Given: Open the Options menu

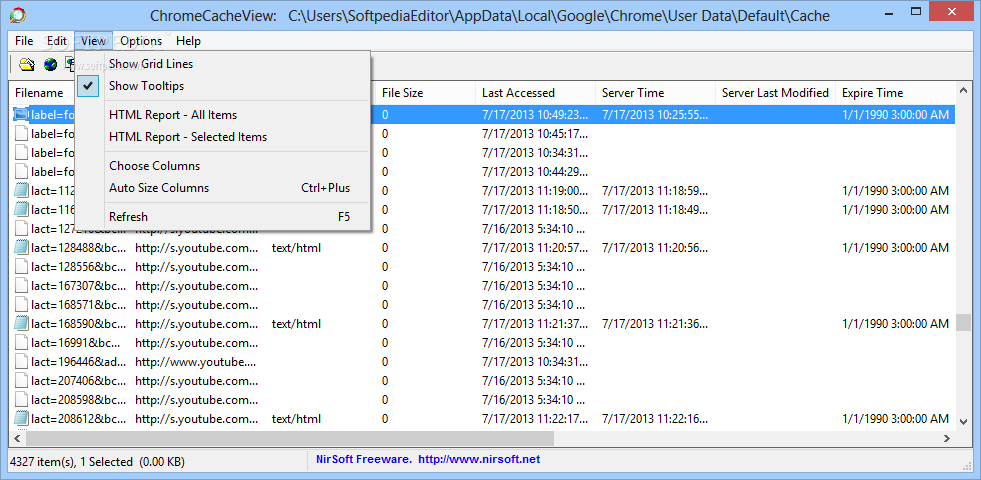Looking at the screenshot, I should click(x=141, y=41).
